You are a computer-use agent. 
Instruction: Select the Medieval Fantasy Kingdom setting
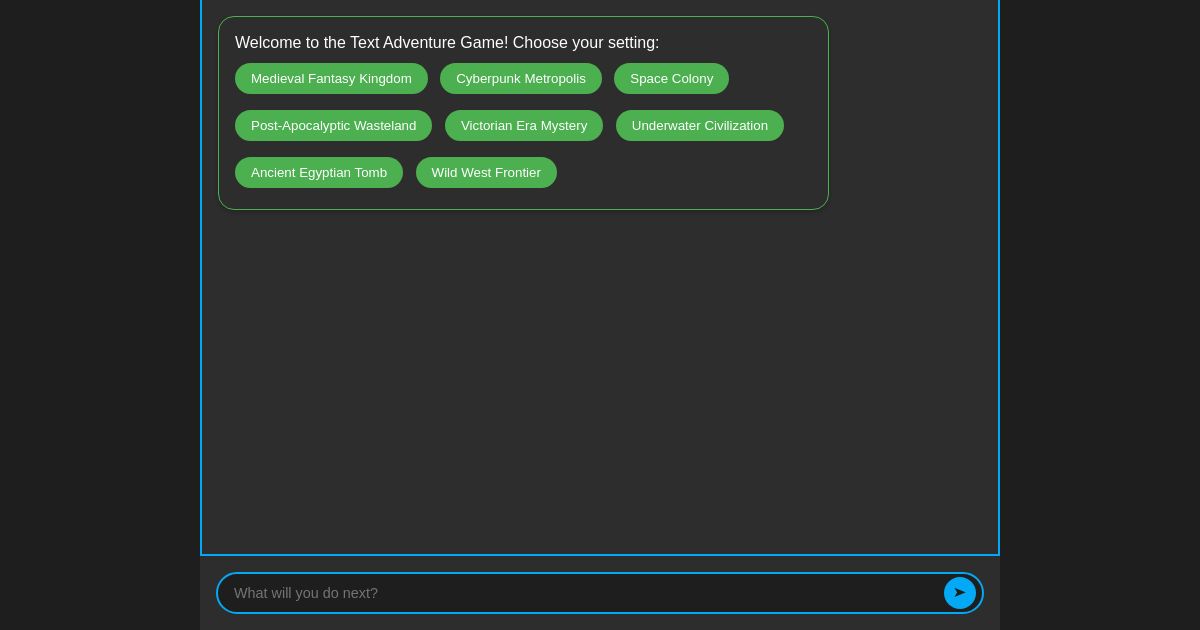click(x=331, y=78)
